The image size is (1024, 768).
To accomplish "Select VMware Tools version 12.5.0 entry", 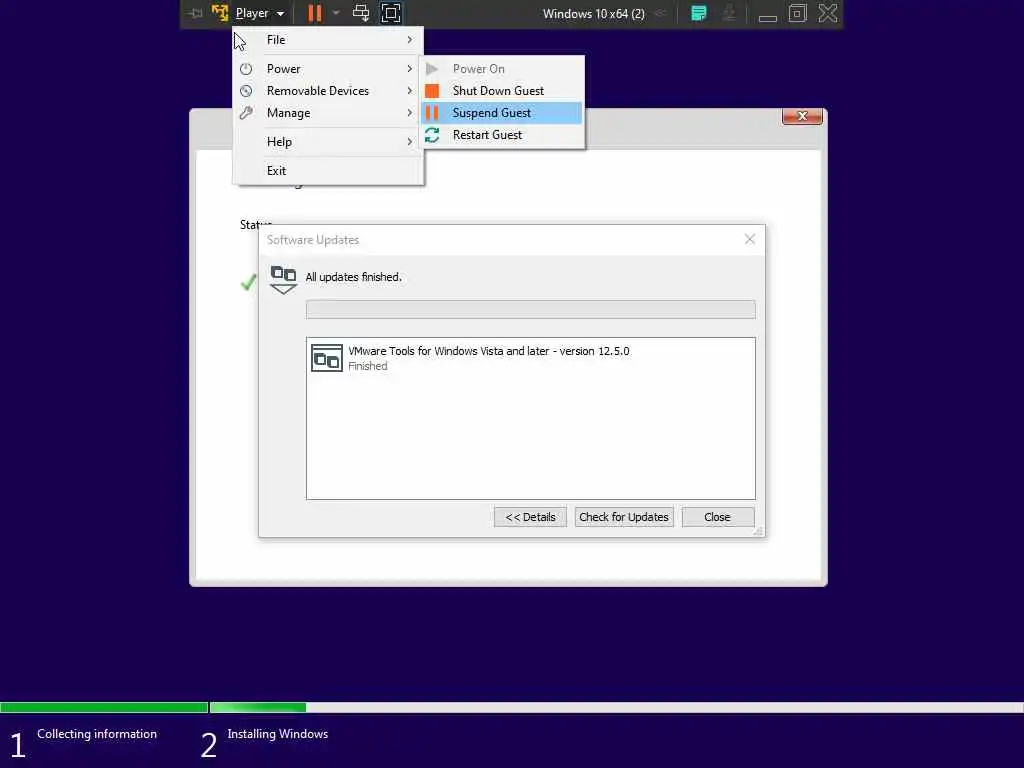I will [x=531, y=358].
